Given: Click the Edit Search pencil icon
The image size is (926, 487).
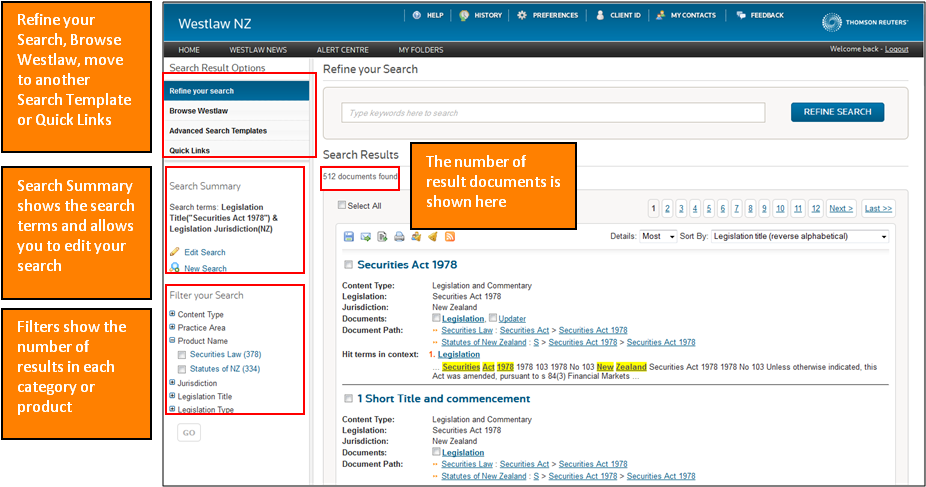Looking at the screenshot, I should 175,252.
